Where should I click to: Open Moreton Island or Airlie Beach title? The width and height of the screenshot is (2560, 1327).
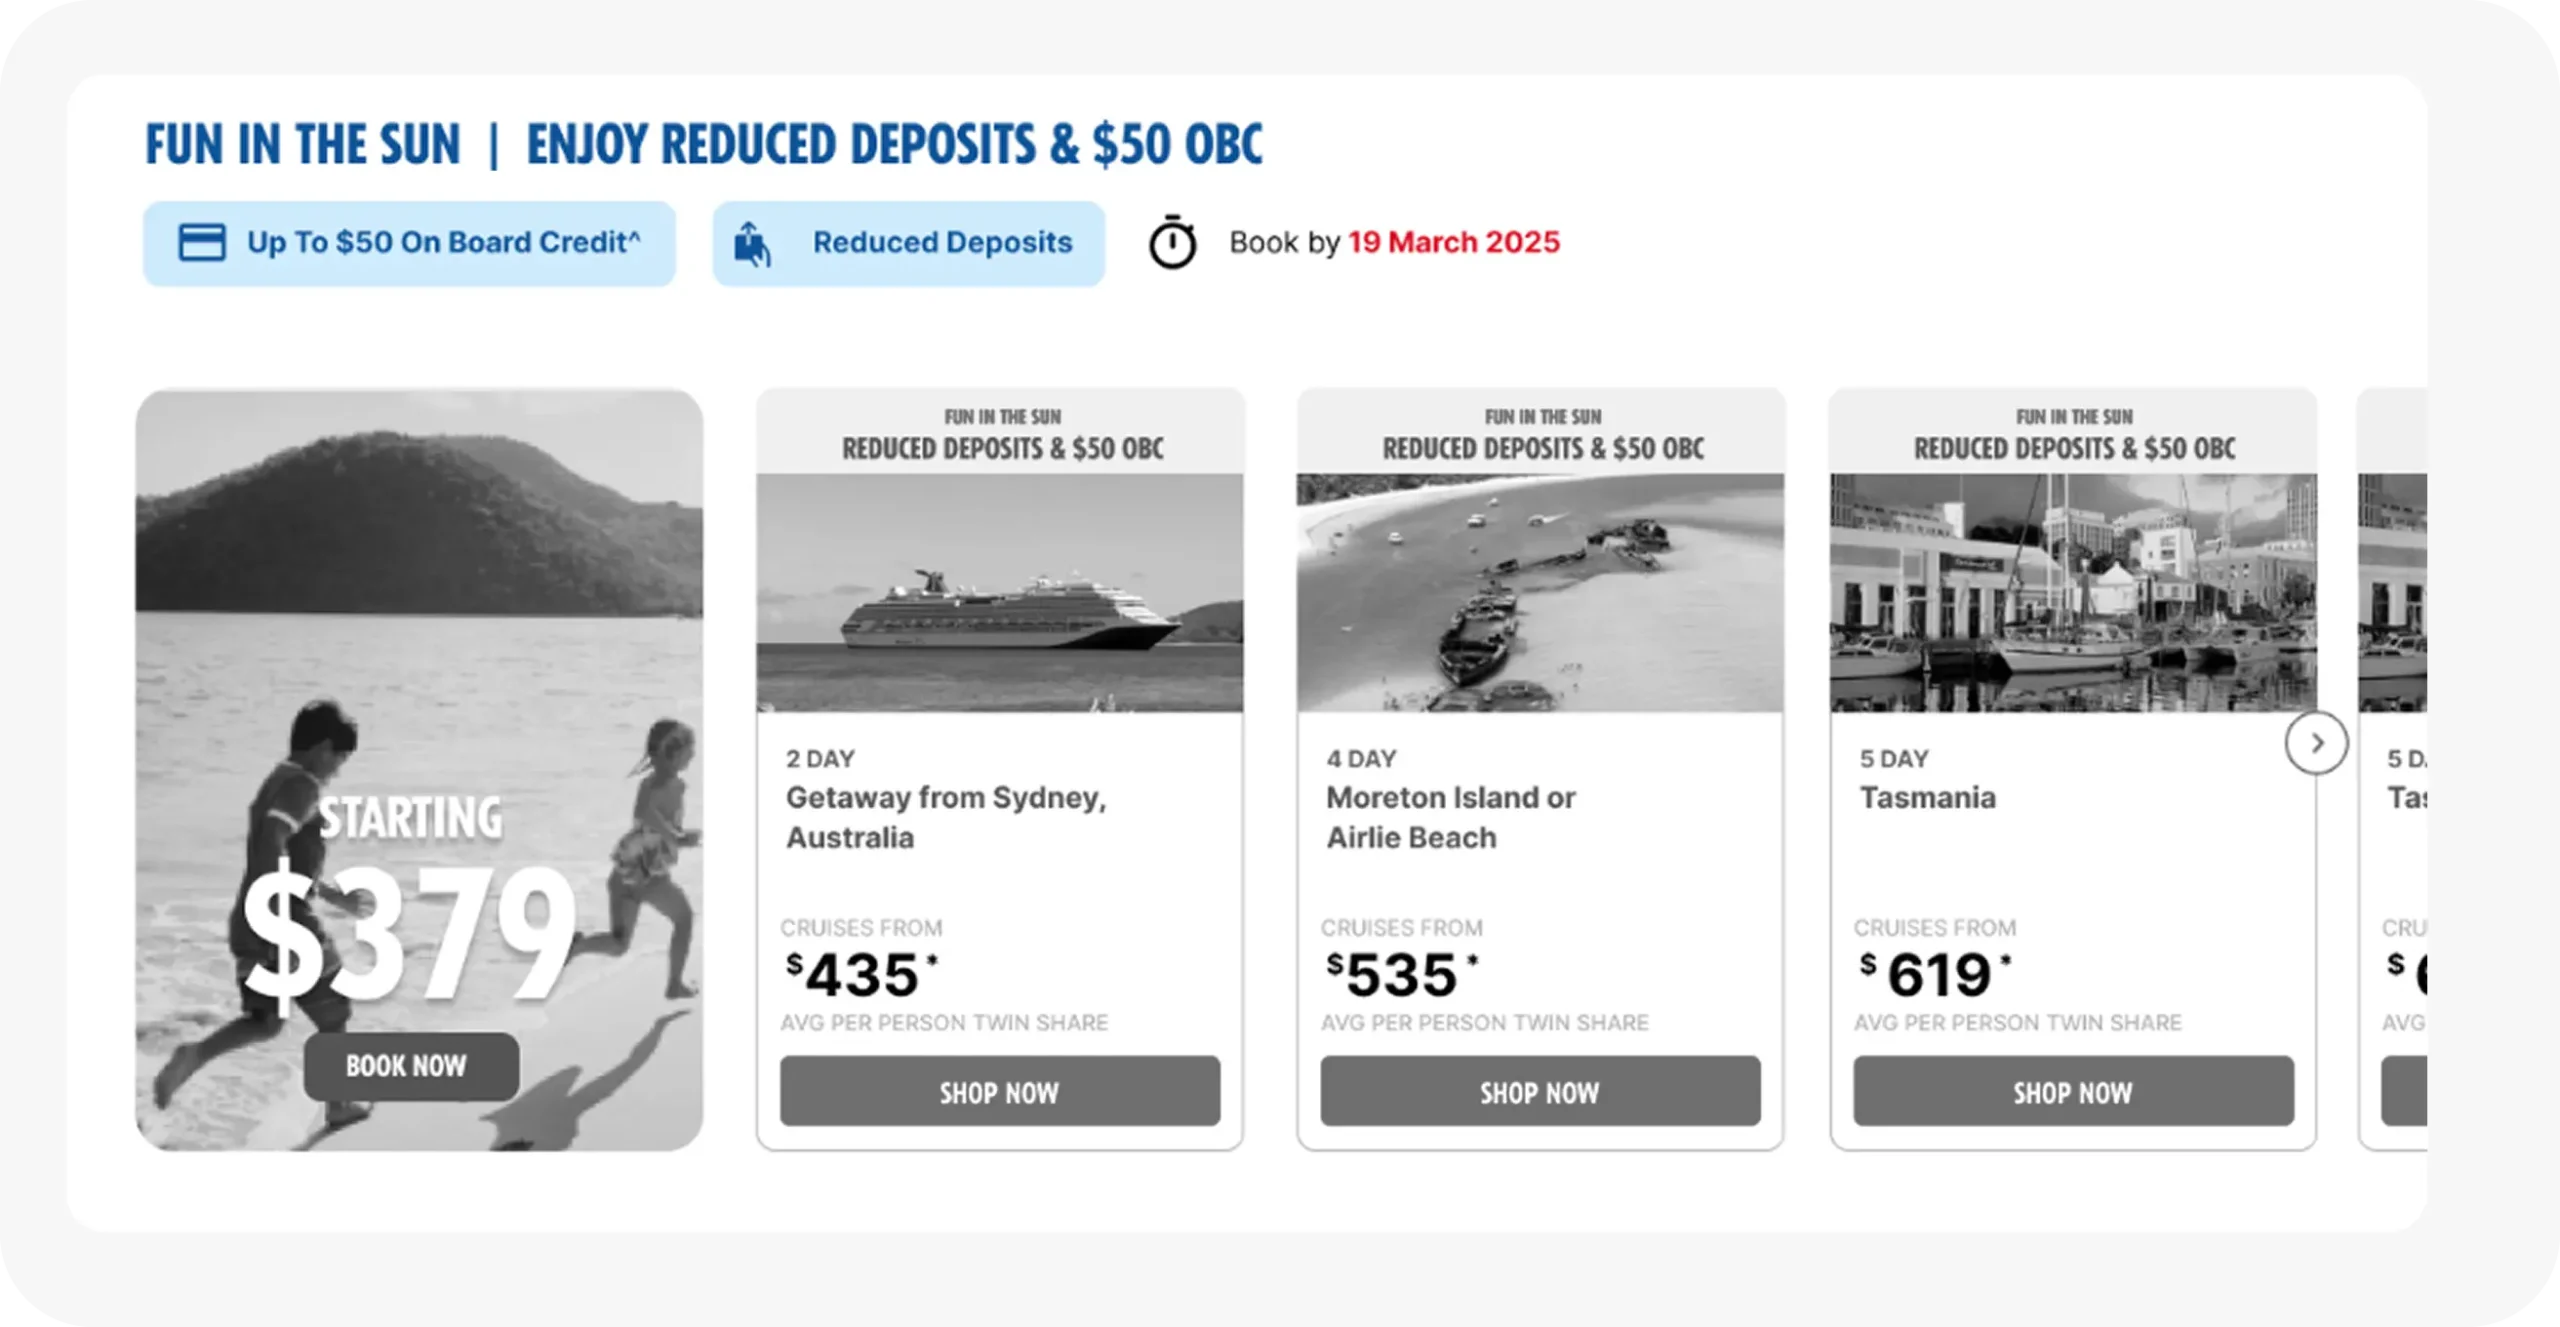tap(1450, 817)
